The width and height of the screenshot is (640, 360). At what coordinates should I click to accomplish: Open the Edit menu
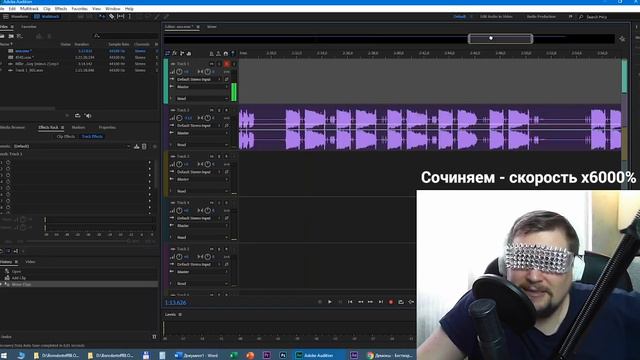tap(12, 9)
